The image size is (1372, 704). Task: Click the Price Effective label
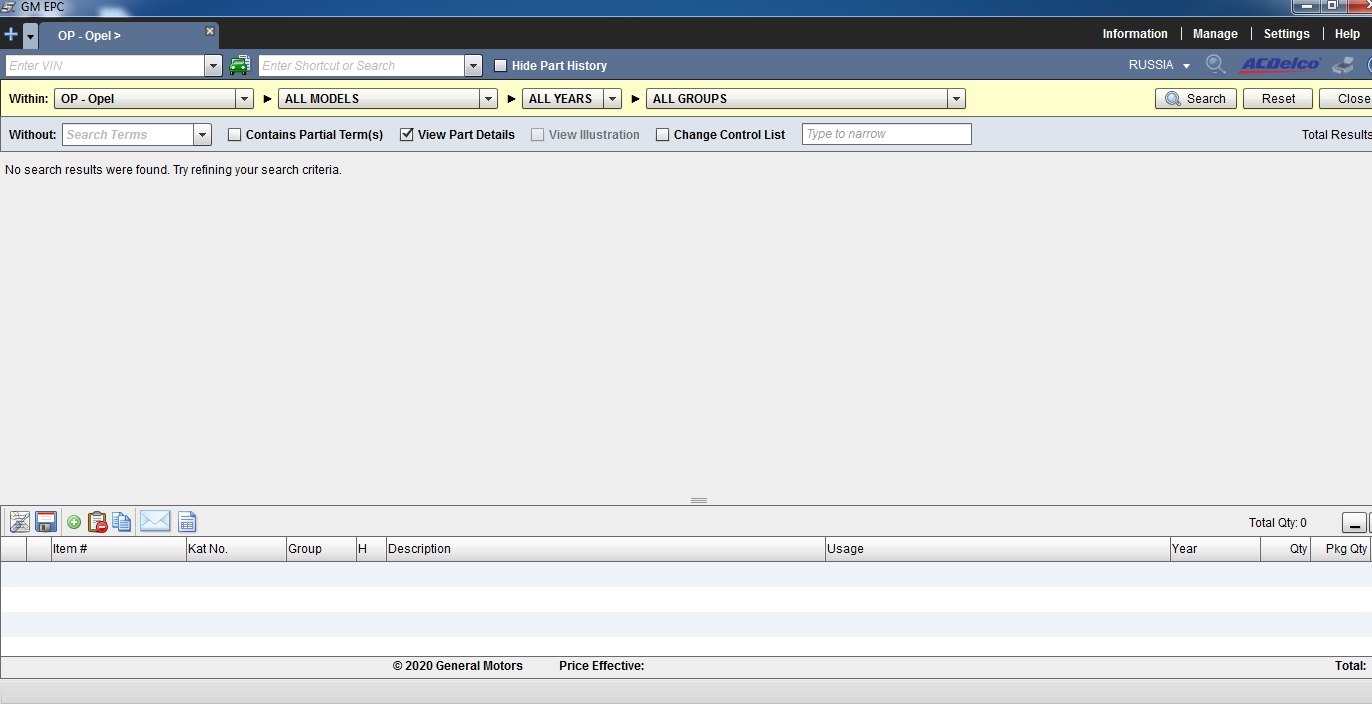601,666
